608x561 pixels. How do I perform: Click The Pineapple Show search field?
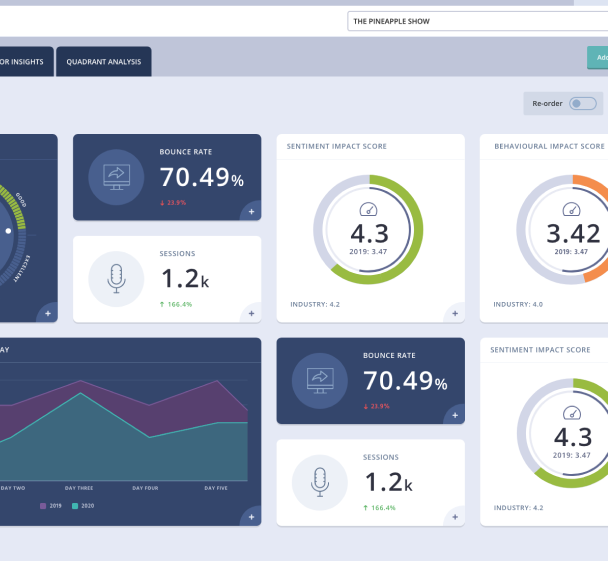(x=478, y=21)
